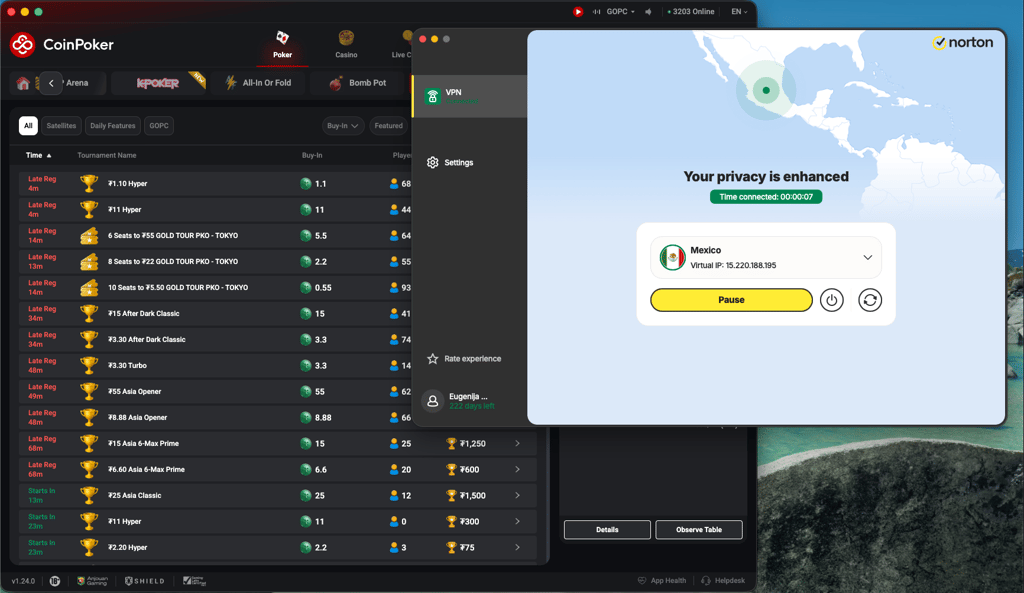Image resolution: width=1024 pixels, height=593 pixels.
Task: Expand the ₮2.20 Hyper row arrow
Action: (x=517, y=547)
